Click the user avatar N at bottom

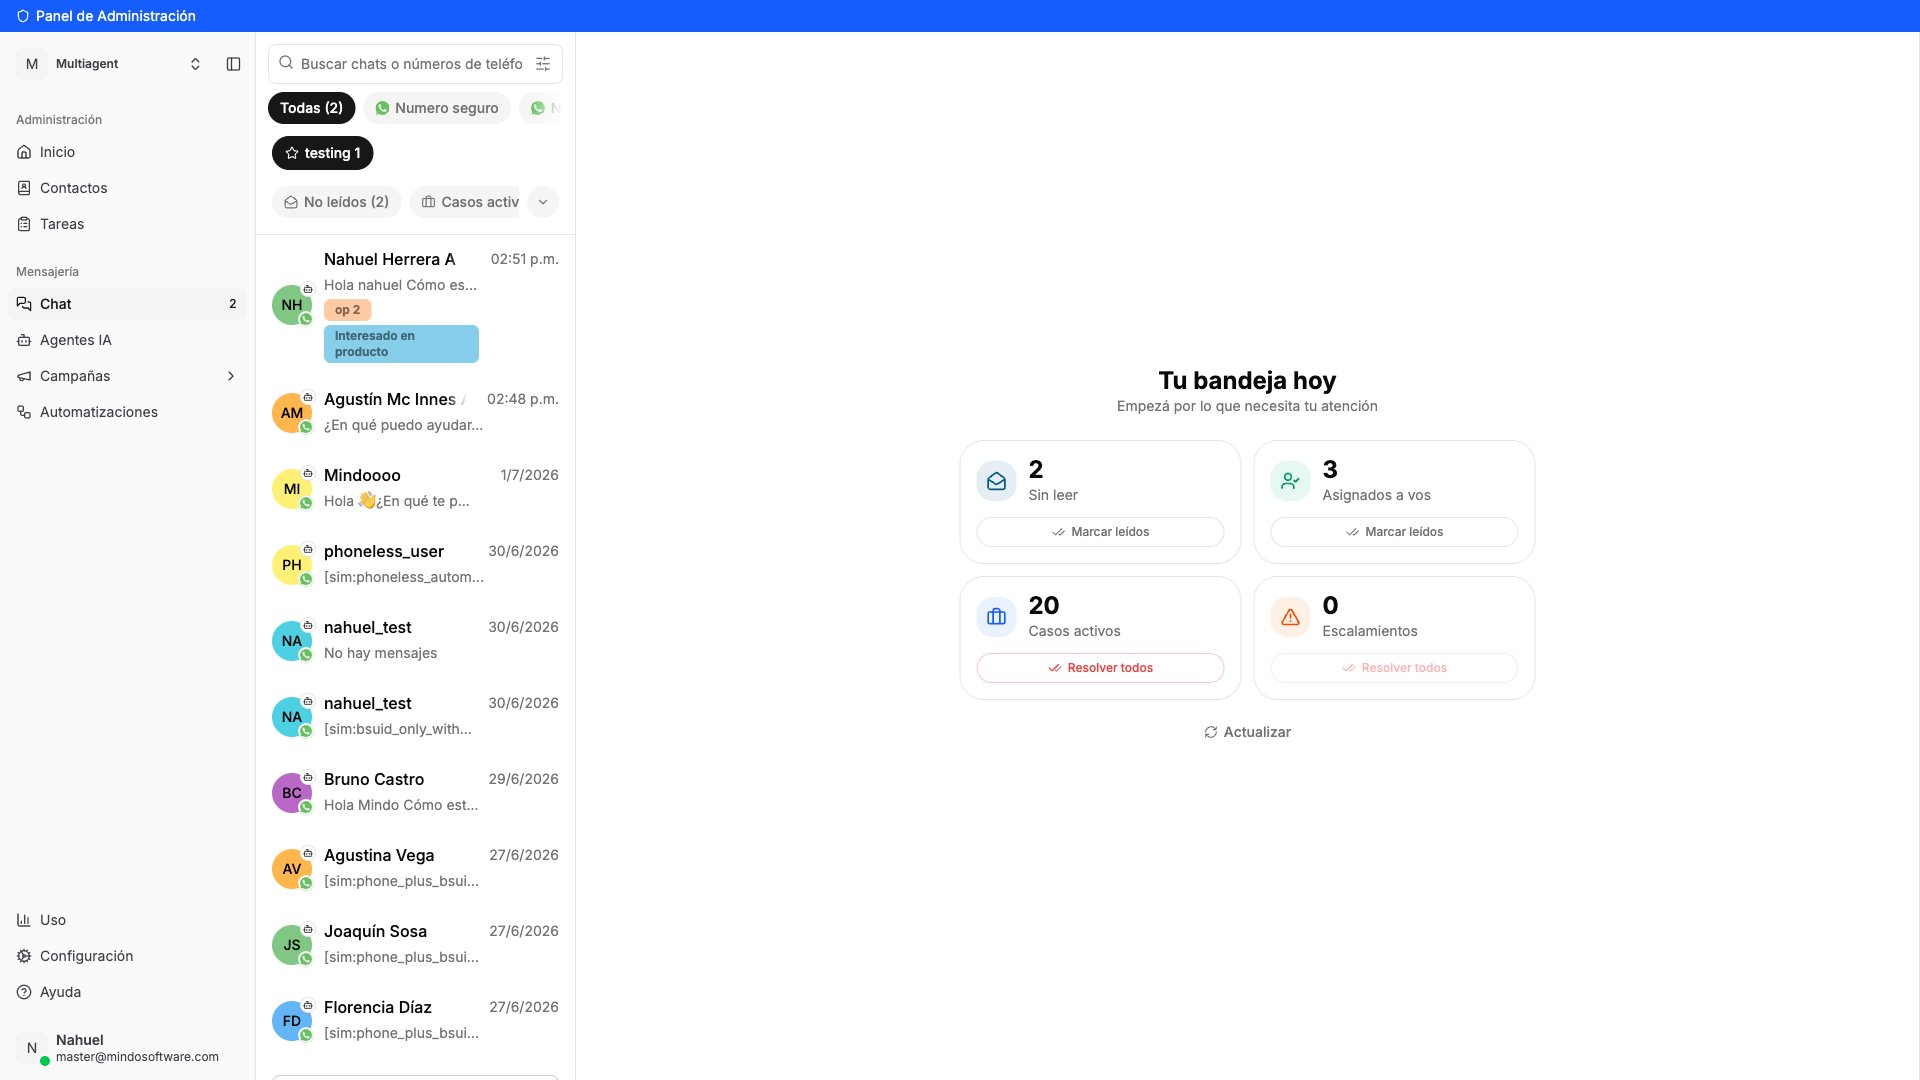pyautogui.click(x=32, y=1048)
